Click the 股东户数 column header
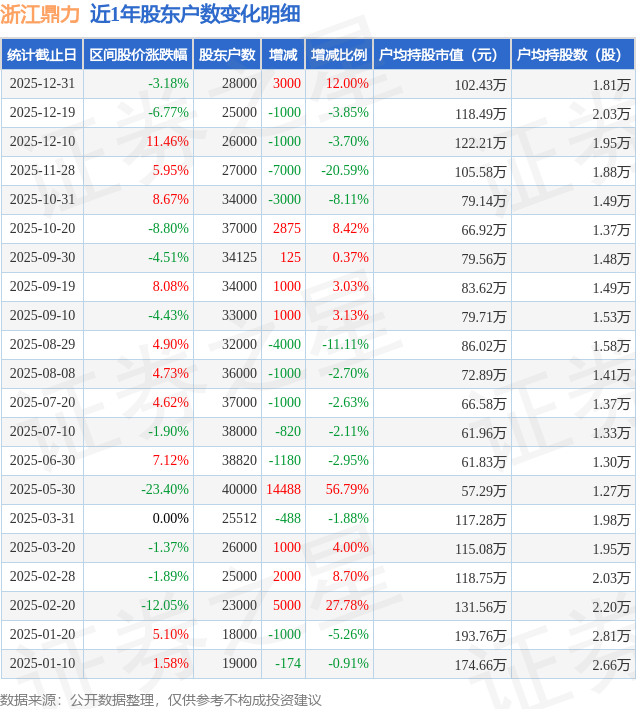 (226, 55)
